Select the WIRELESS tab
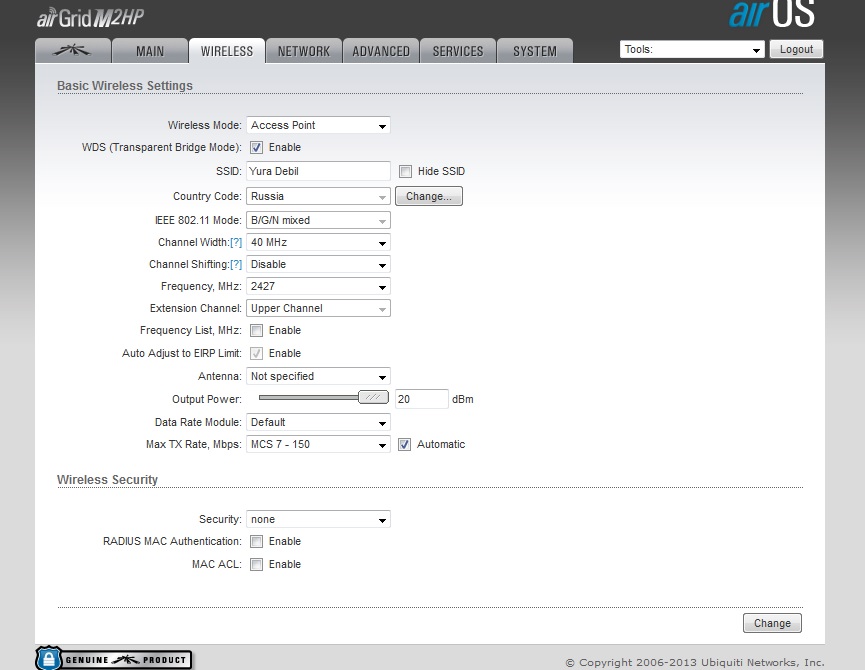865x670 pixels. click(227, 51)
